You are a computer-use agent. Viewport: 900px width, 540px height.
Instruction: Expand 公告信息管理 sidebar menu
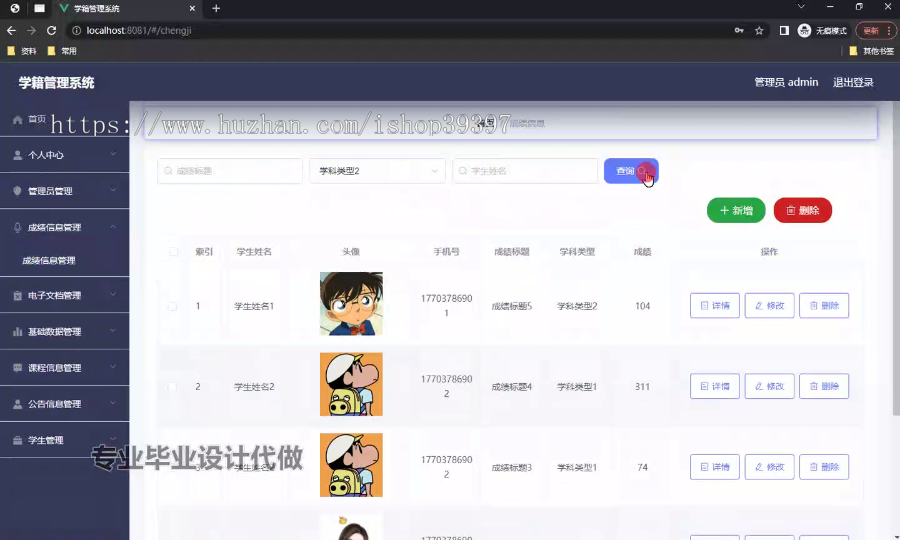pos(64,404)
